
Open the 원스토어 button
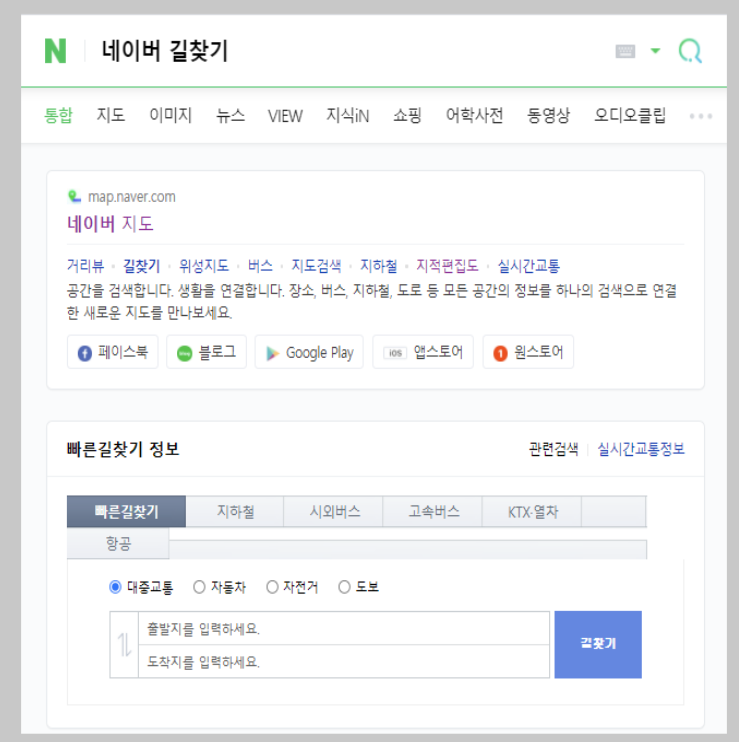pyautogui.click(x=528, y=352)
